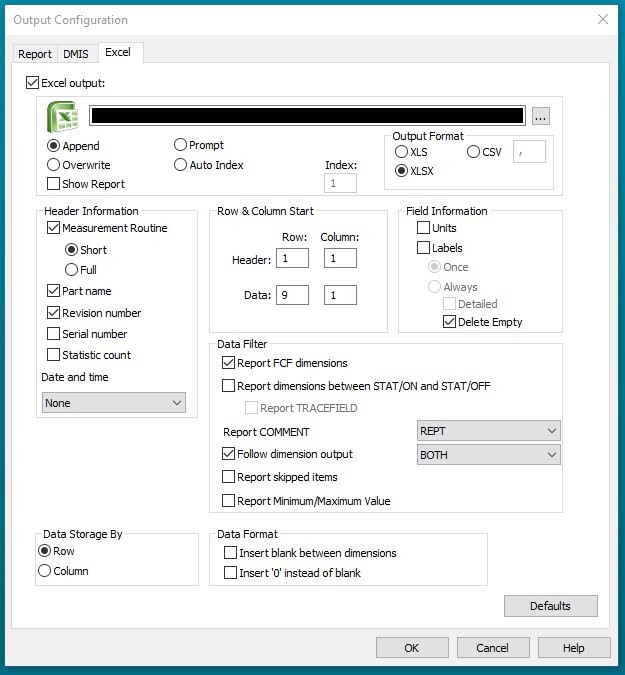625x675 pixels.
Task: Enable the Statistic count checkbox
Action: (x=53, y=355)
